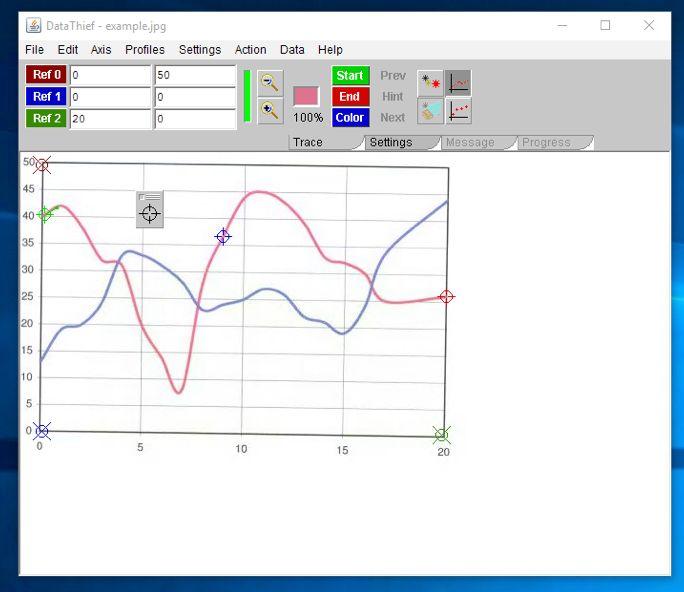Click the Ref 2 button
This screenshot has width=684, height=592.
click(x=46, y=118)
